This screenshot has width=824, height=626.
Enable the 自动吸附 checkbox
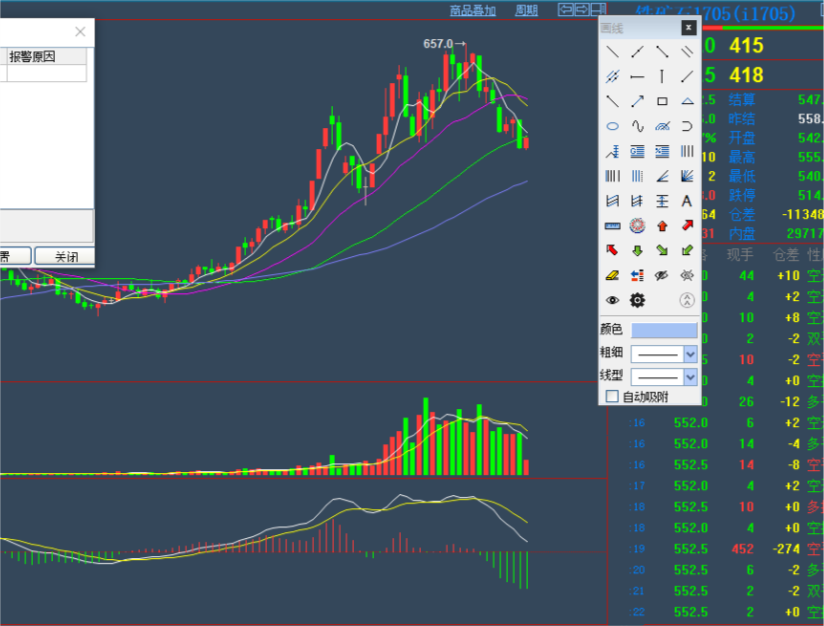pos(613,397)
